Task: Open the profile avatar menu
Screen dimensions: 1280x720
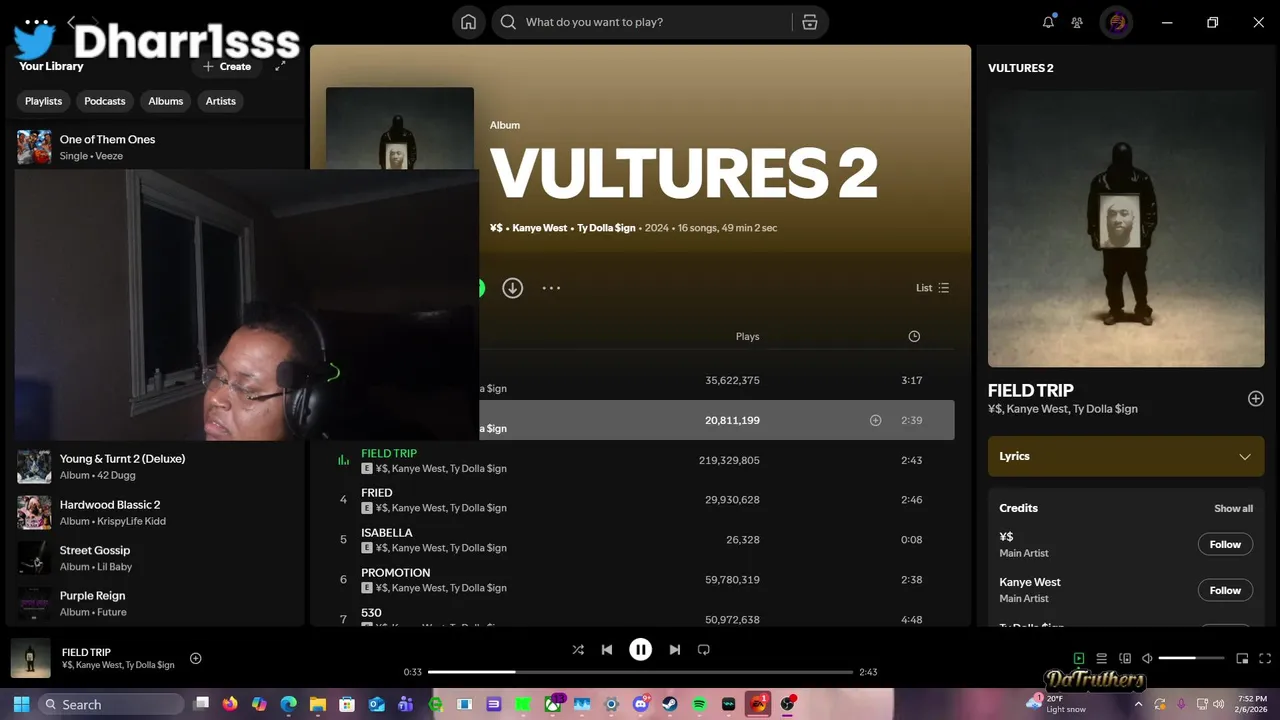Action: click(x=1116, y=22)
